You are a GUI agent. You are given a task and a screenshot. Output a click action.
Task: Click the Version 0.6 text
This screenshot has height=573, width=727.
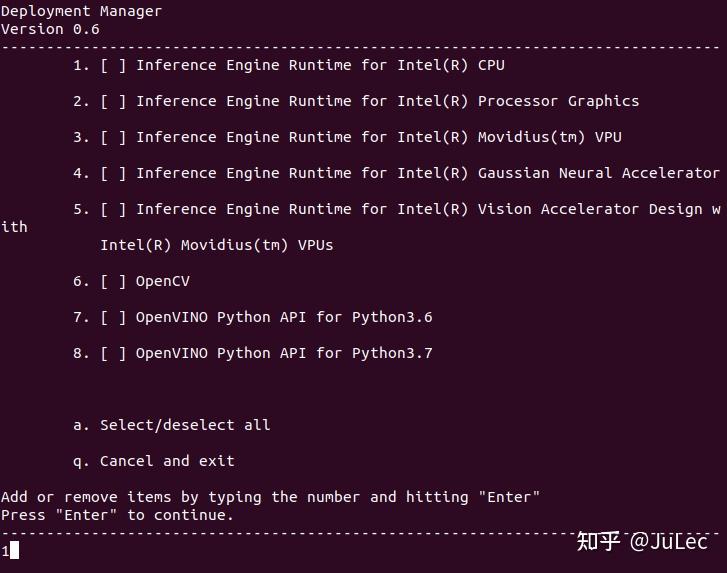pos(50,29)
